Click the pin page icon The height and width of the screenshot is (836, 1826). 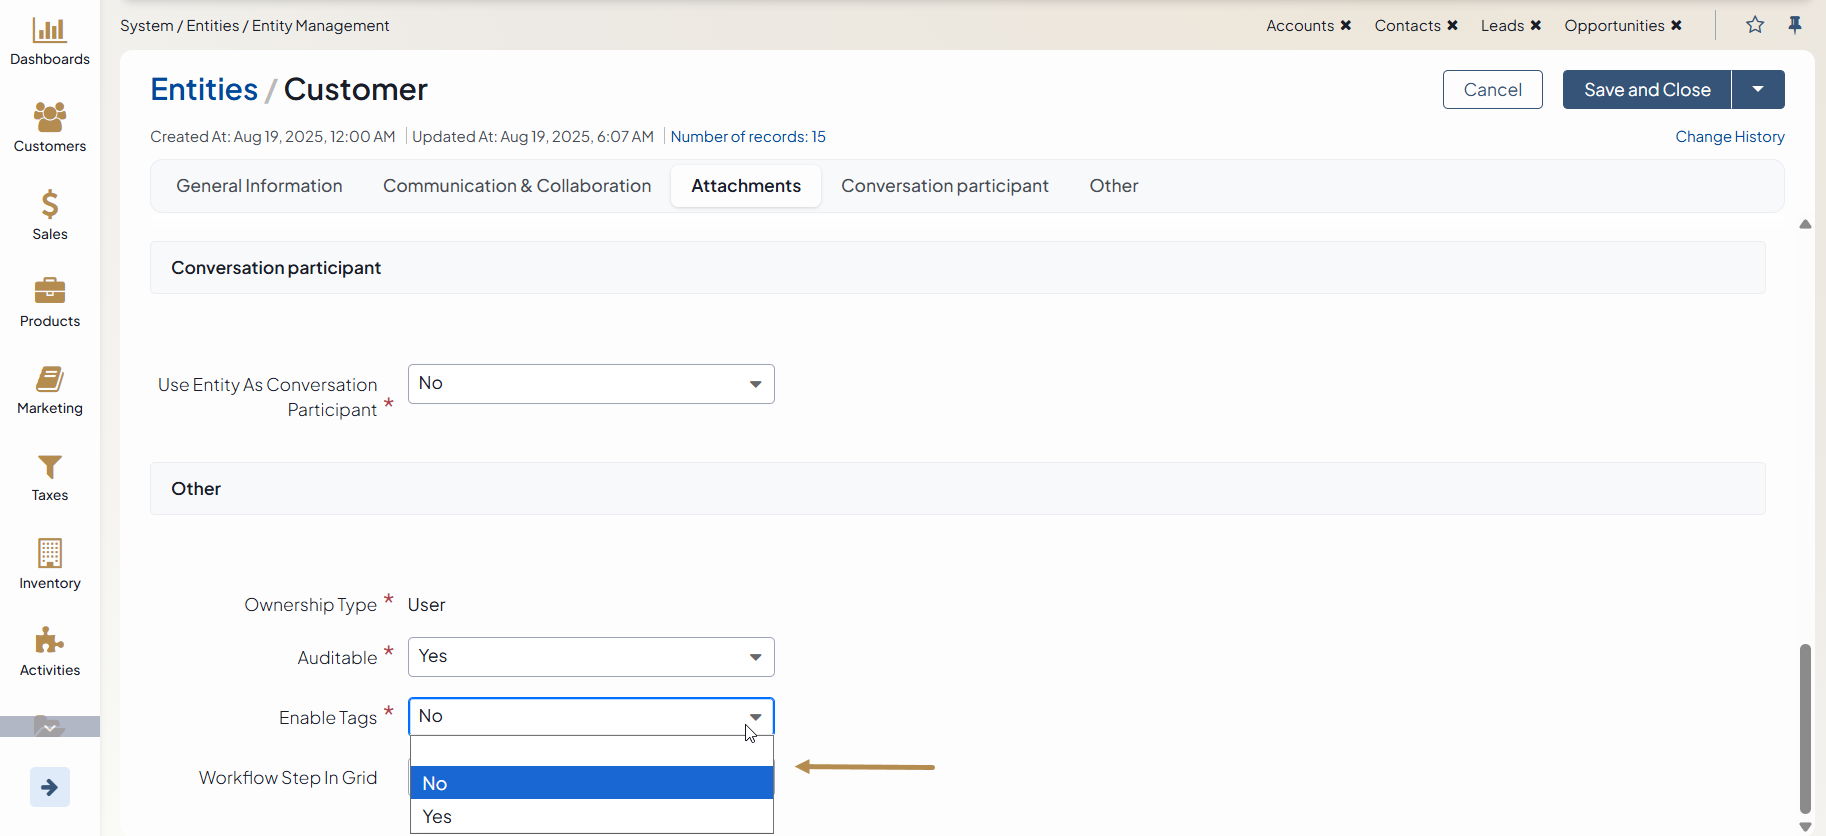tap(1795, 25)
